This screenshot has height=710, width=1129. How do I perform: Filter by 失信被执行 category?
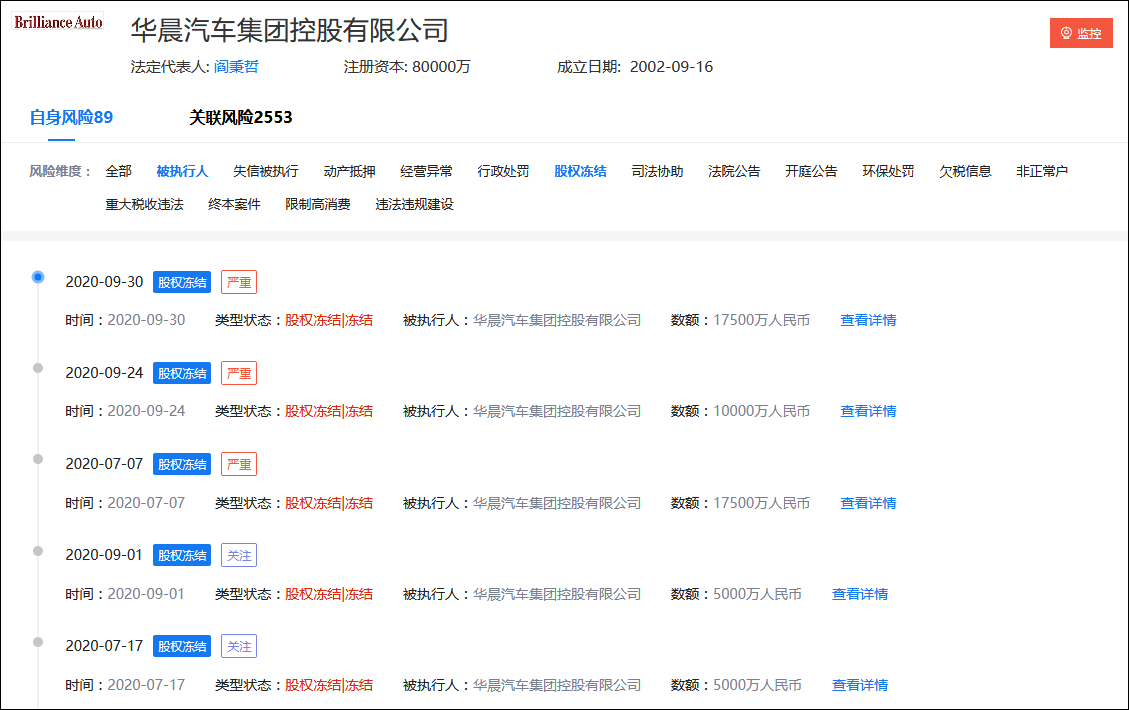click(265, 171)
